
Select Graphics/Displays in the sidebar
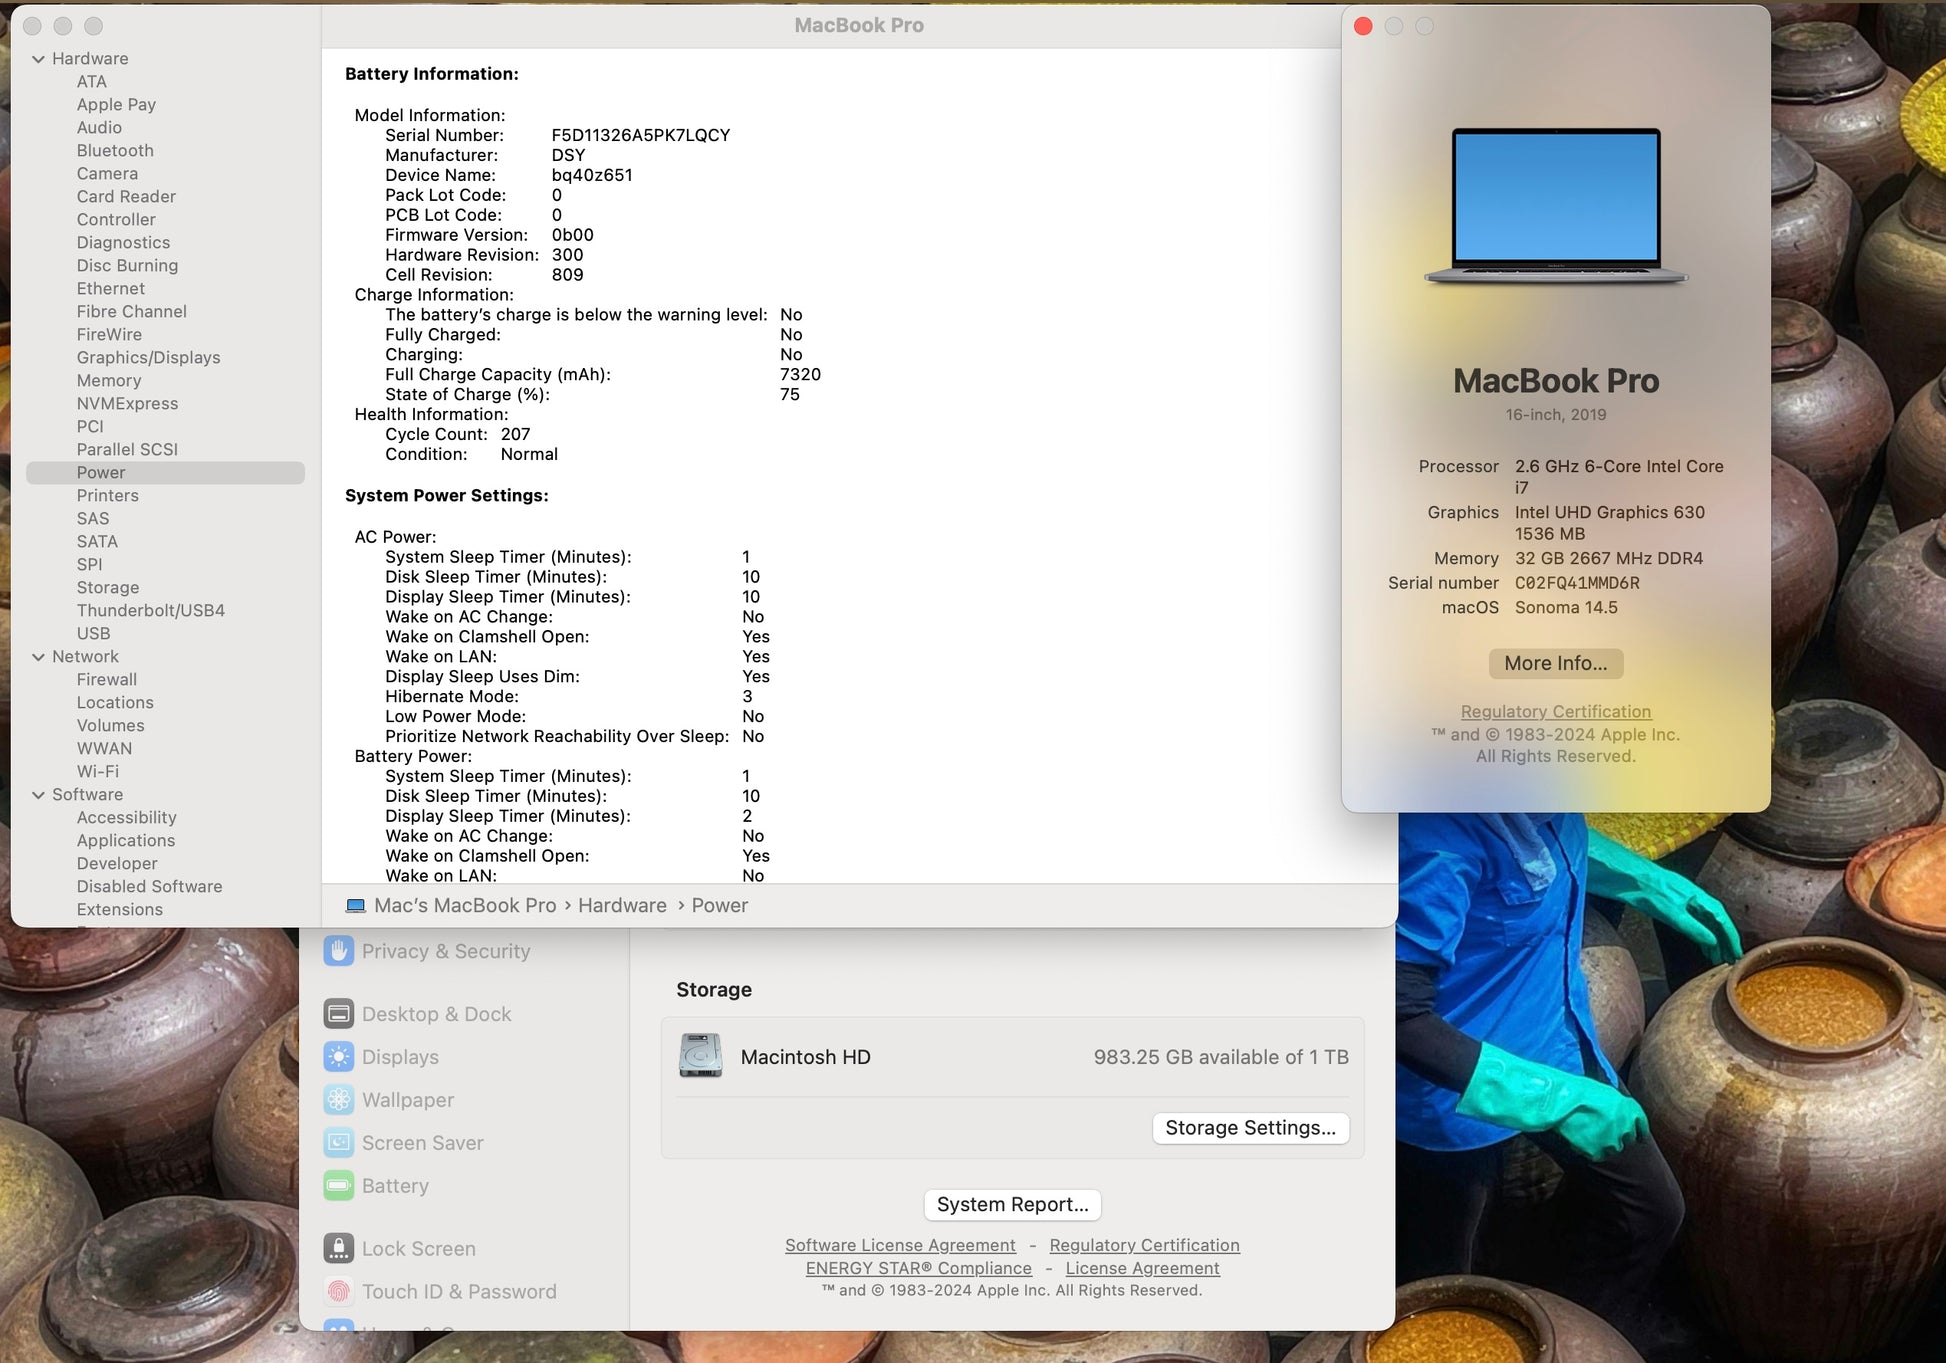(148, 358)
